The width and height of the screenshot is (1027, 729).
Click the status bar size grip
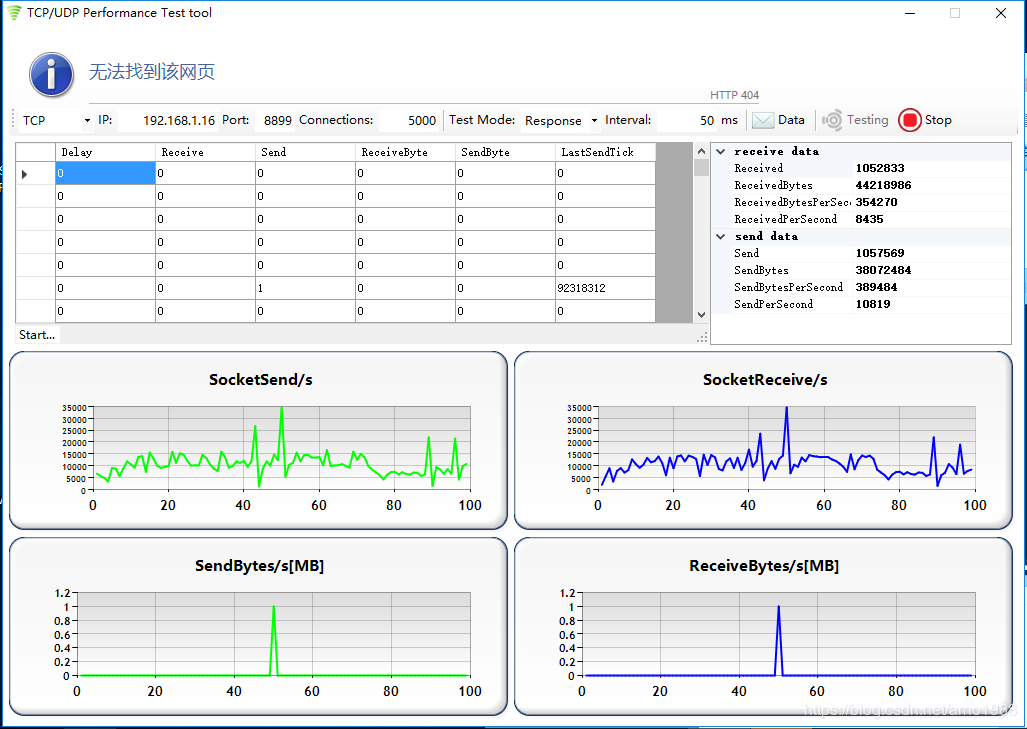tap(702, 337)
